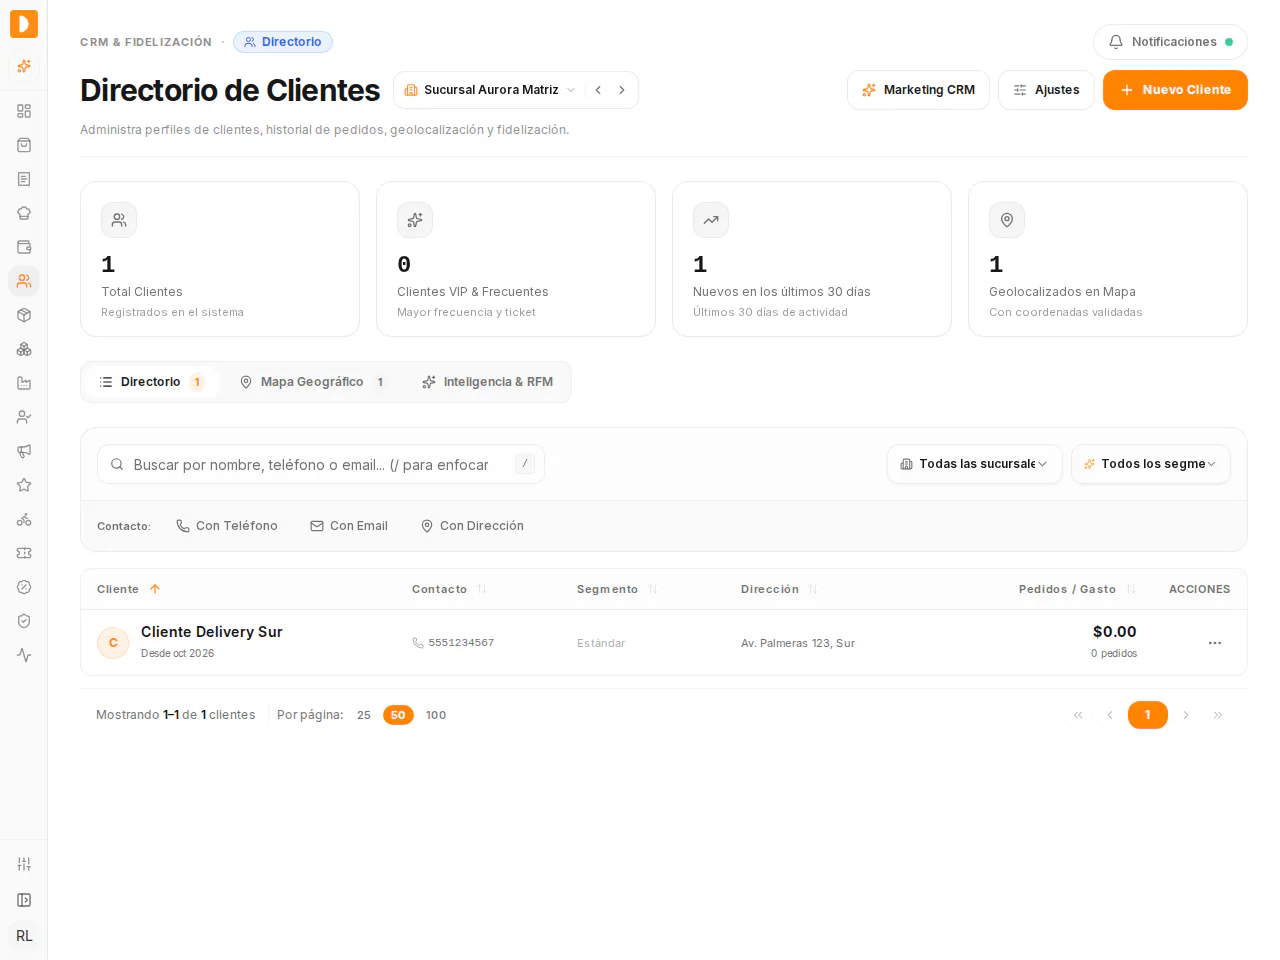Image resolution: width=1280 pixels, height=960 pixels.
Task: Open the ticket coupon icon in sidebar
Action: coord(24,553)
